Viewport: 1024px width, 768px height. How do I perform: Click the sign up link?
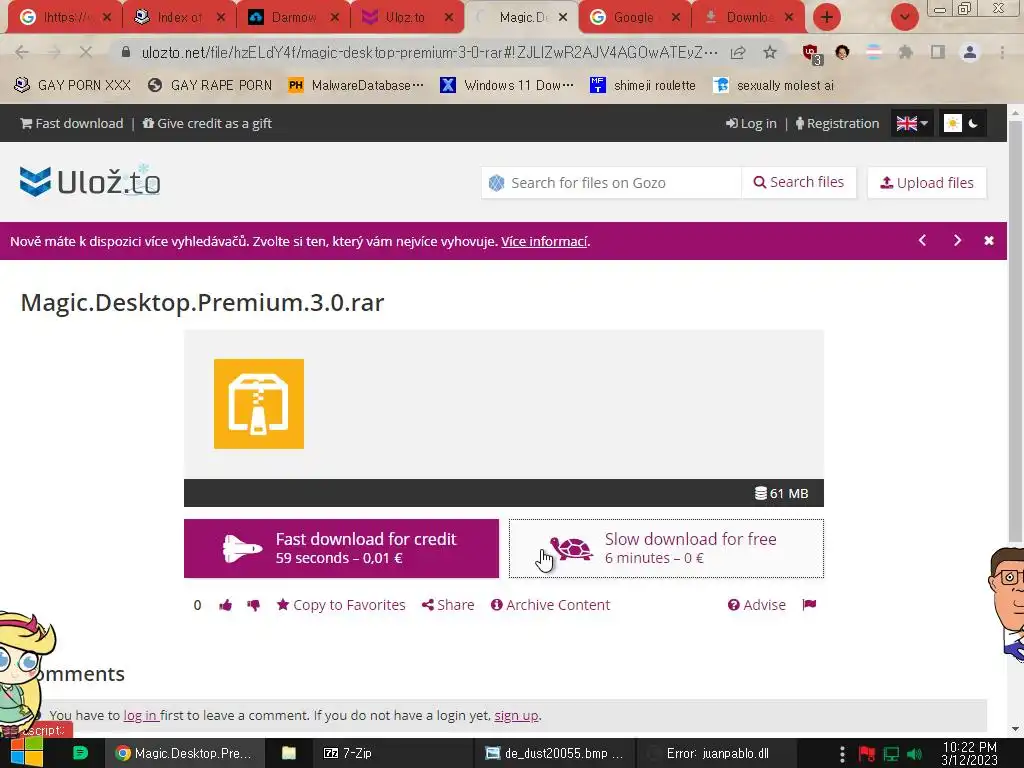[516, 715]
